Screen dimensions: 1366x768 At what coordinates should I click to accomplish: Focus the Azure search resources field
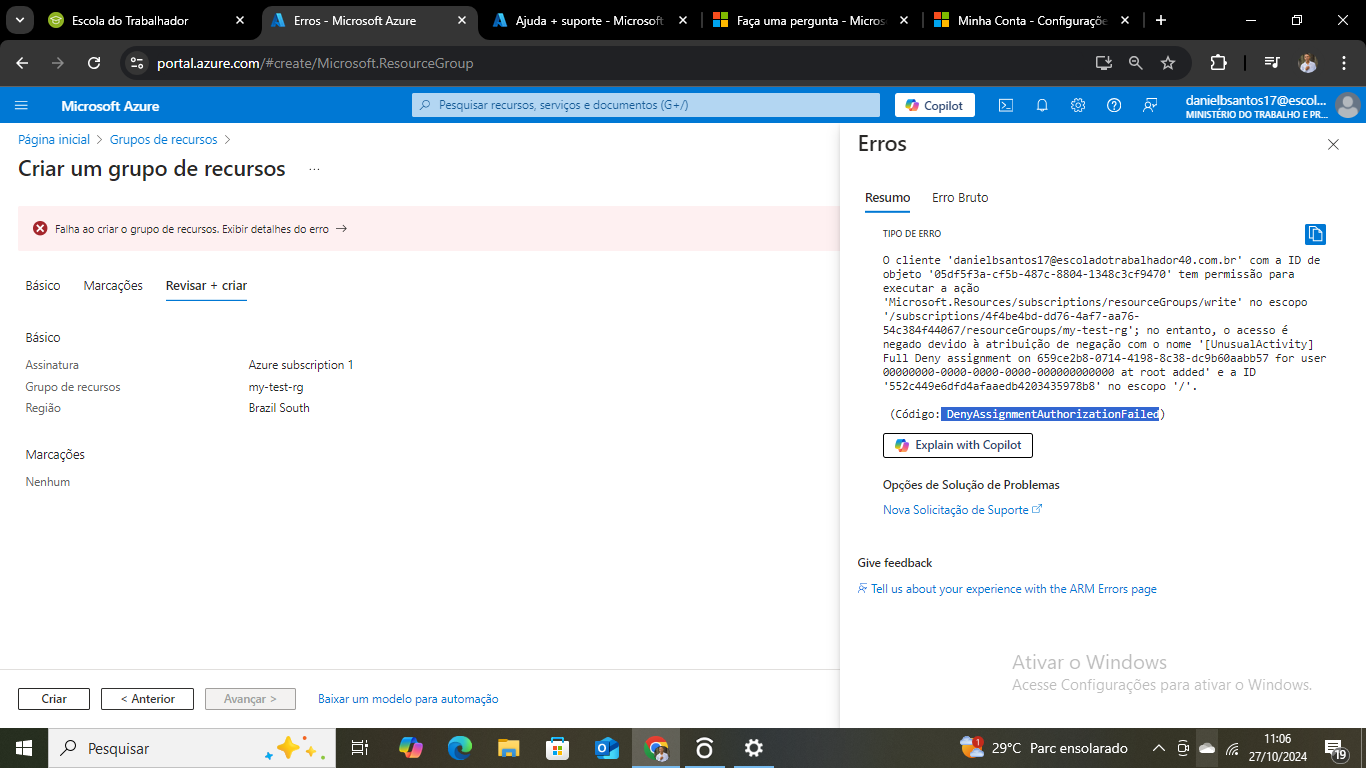(646, 105)
